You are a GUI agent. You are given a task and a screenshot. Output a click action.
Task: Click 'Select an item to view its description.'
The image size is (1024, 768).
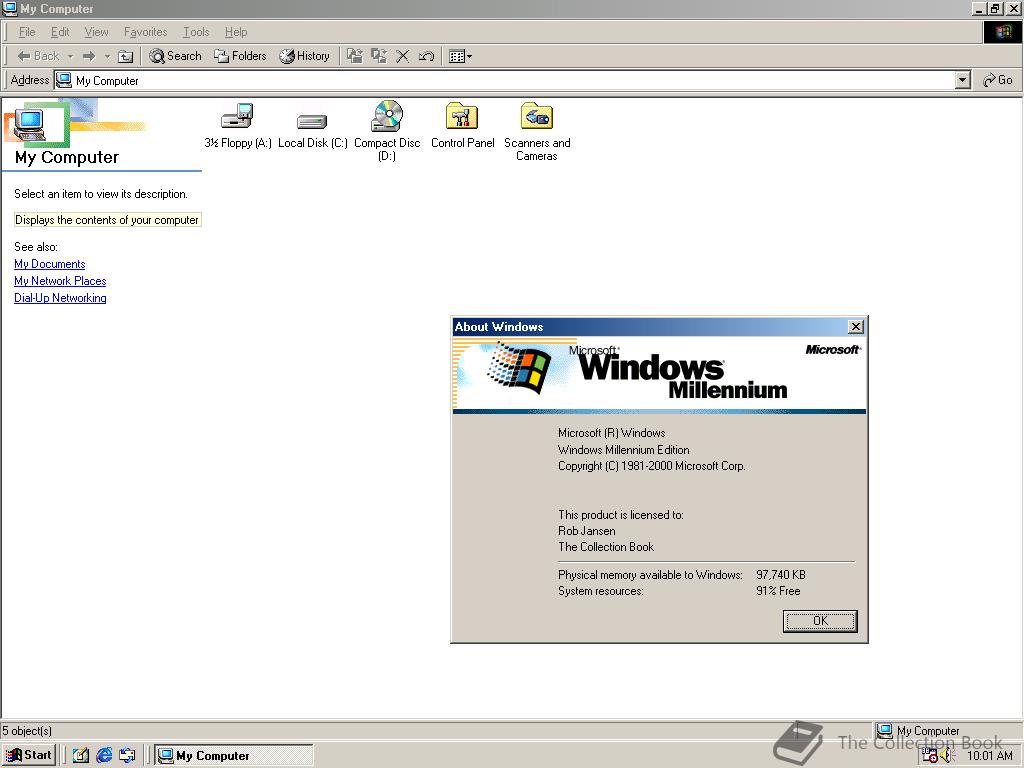(x=101, y=194)
